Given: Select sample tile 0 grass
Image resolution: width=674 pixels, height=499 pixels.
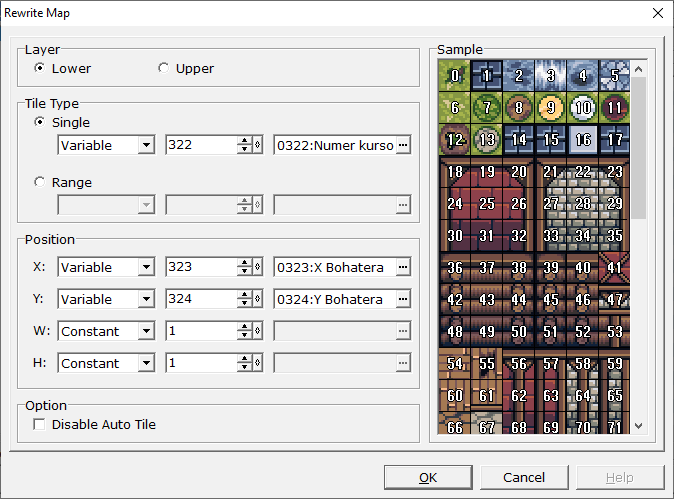Looking at the screenshot, I should click(x=454, y=76).
